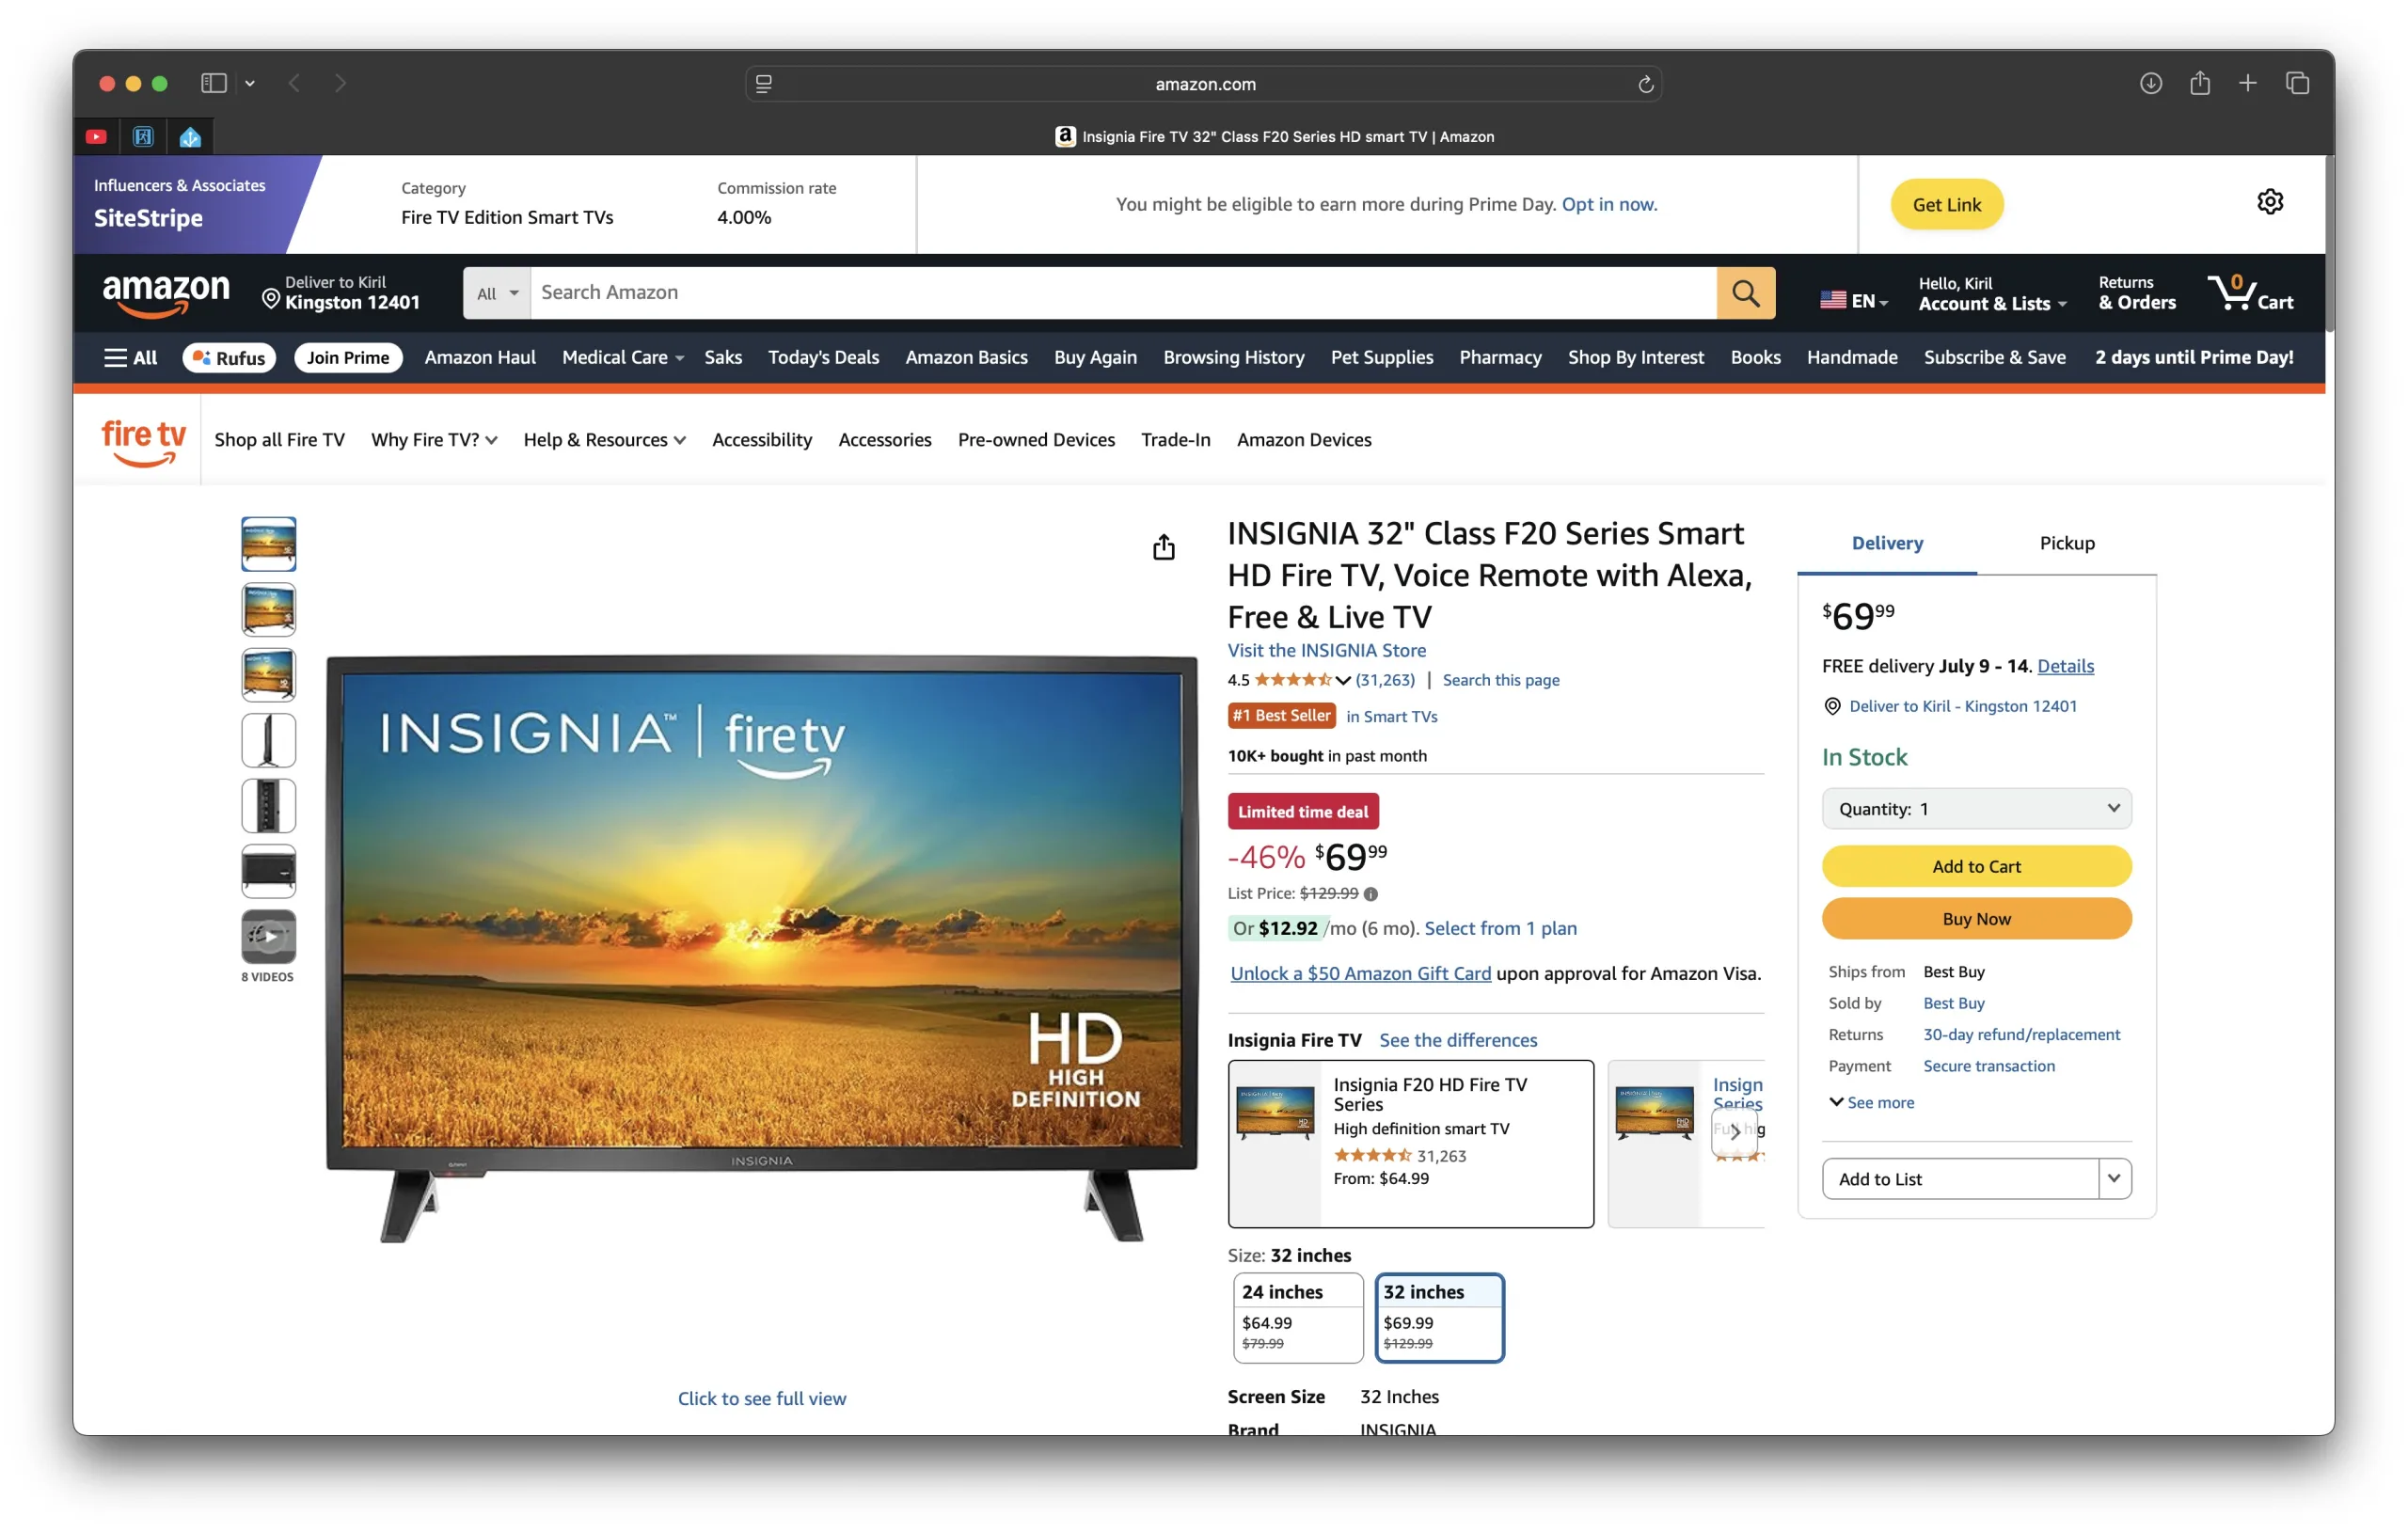The height and width of the screenshot is (1532, 2408).
Task: Go forward with the browser forward arrow
Action: click(x=340, y=83)
